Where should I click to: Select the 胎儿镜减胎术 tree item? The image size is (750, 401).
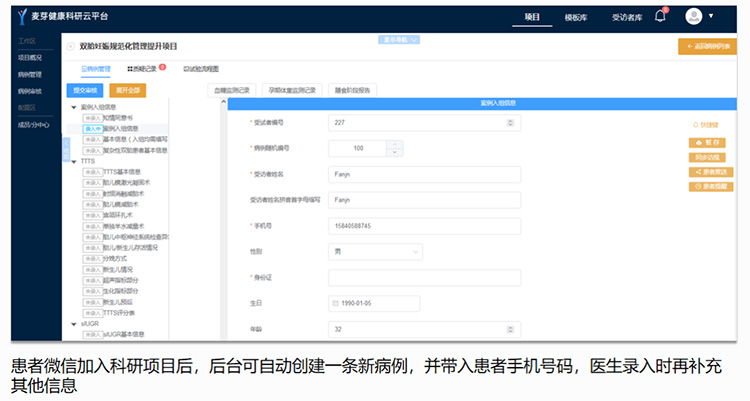[110, 204]
